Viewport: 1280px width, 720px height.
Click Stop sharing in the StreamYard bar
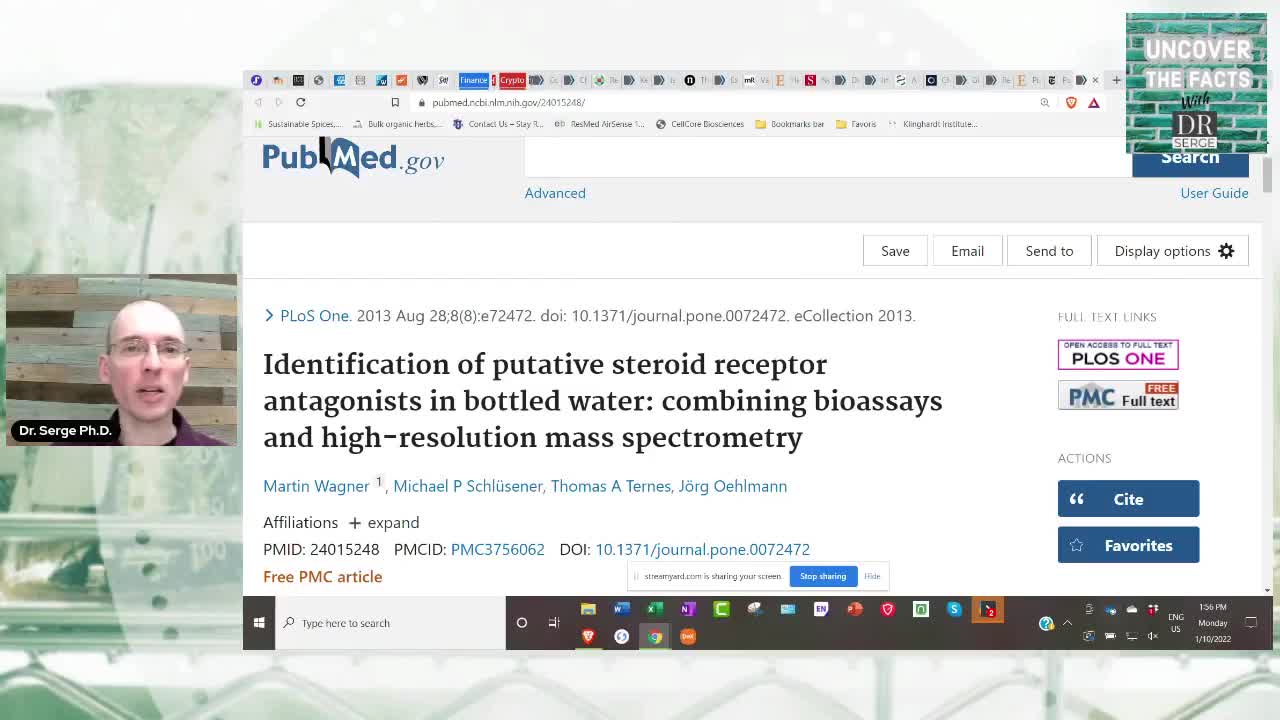coord(823,576)
